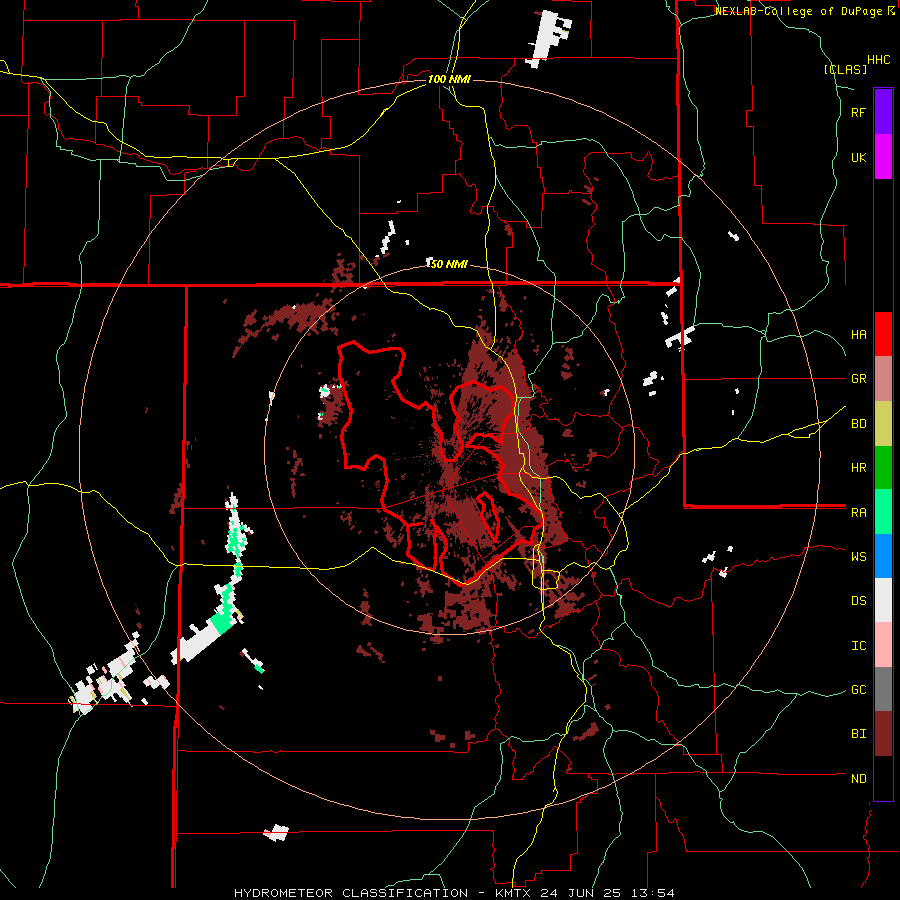Click the BI legend label

point(858,734)
